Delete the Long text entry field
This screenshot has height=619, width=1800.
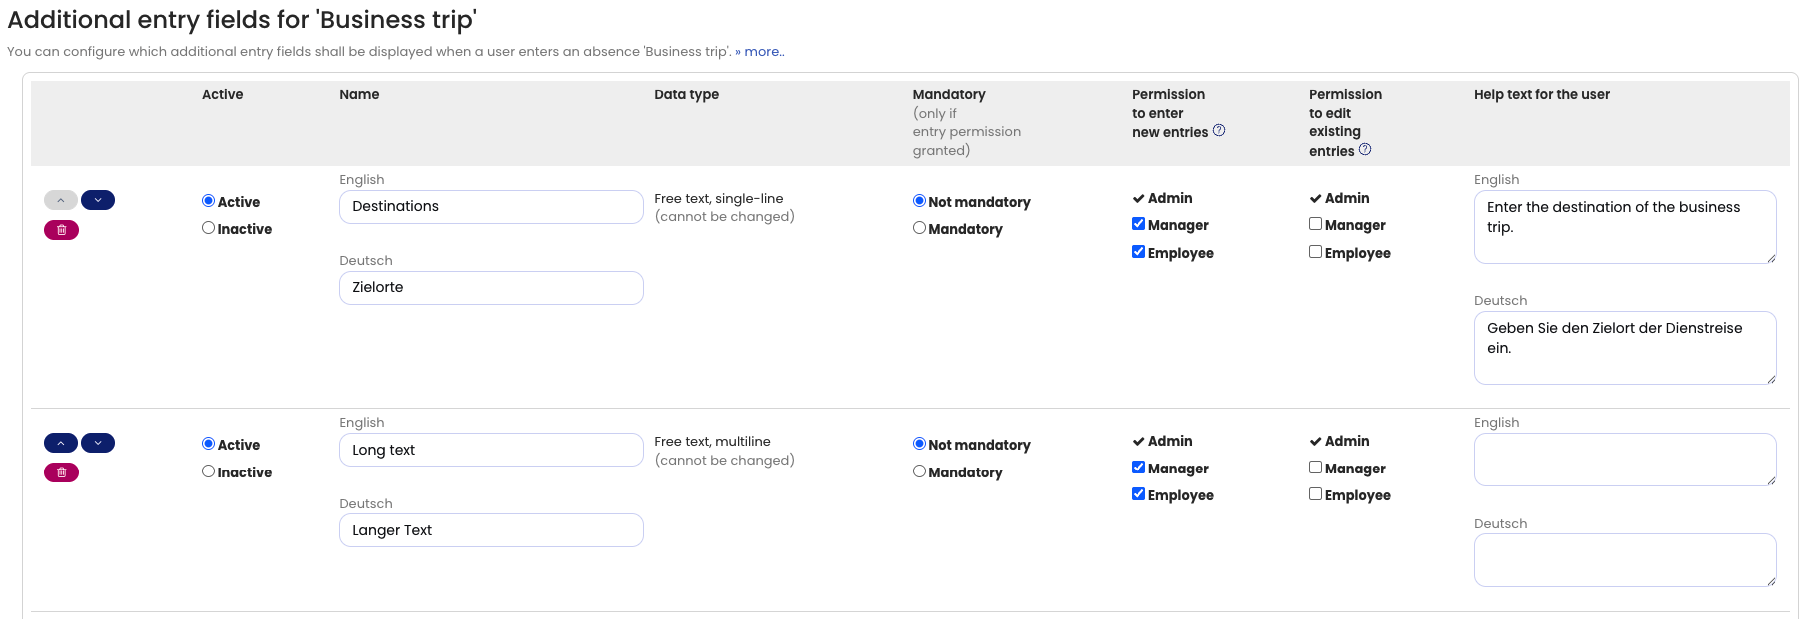click(61, 473)
